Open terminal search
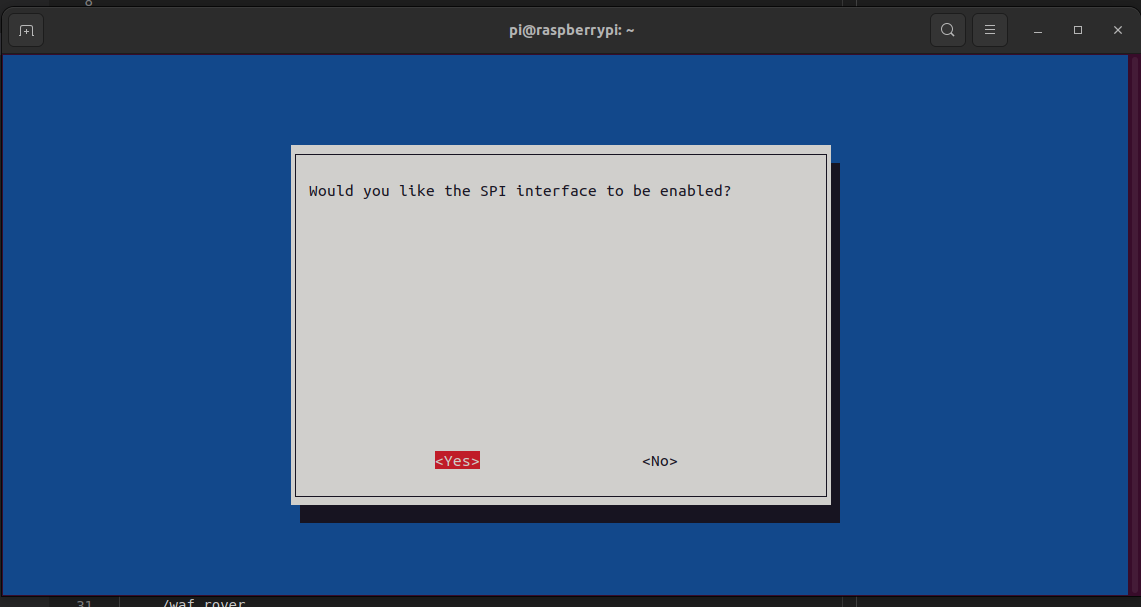The height and width of the screenshot is (607, 1141). (x=947, y=30)
